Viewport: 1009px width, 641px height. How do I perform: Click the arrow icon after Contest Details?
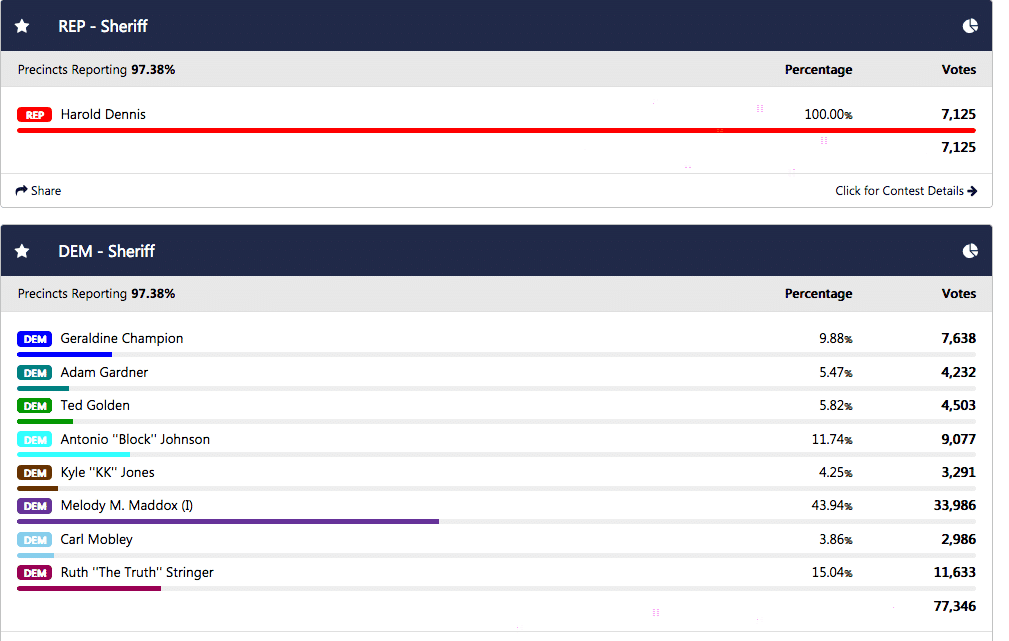972,190
